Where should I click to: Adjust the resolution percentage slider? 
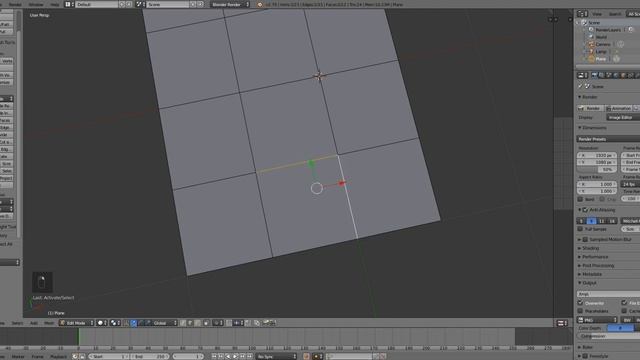click(597, 169)
